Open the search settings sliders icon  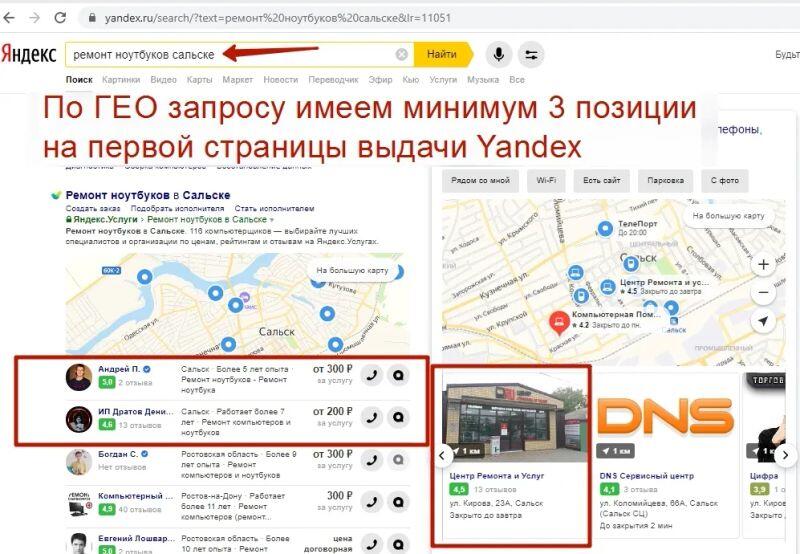pyautogui.click(x=530, y=54)
